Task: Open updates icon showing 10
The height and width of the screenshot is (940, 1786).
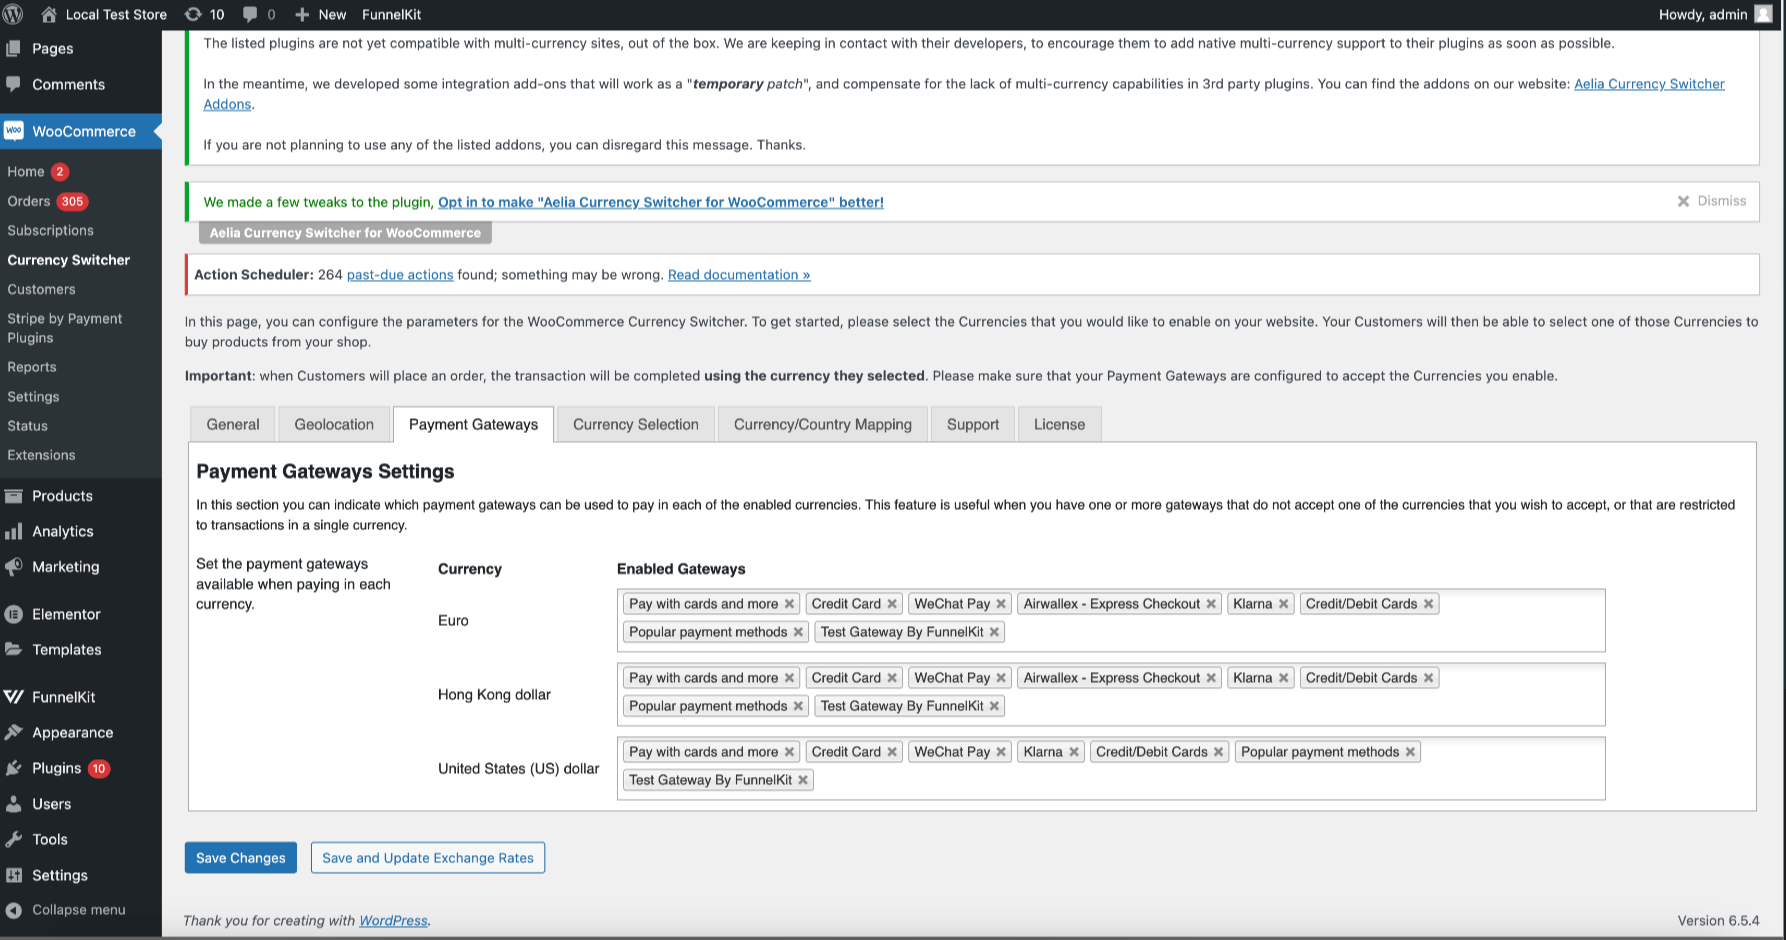Action: tap(204, 14)
